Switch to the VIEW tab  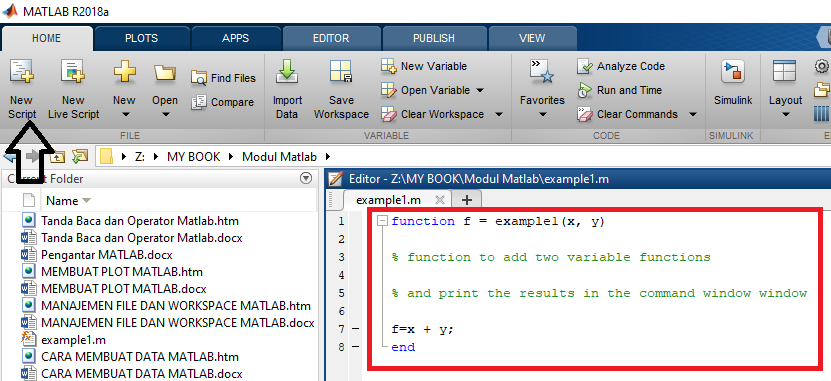[x=532, y=38]
